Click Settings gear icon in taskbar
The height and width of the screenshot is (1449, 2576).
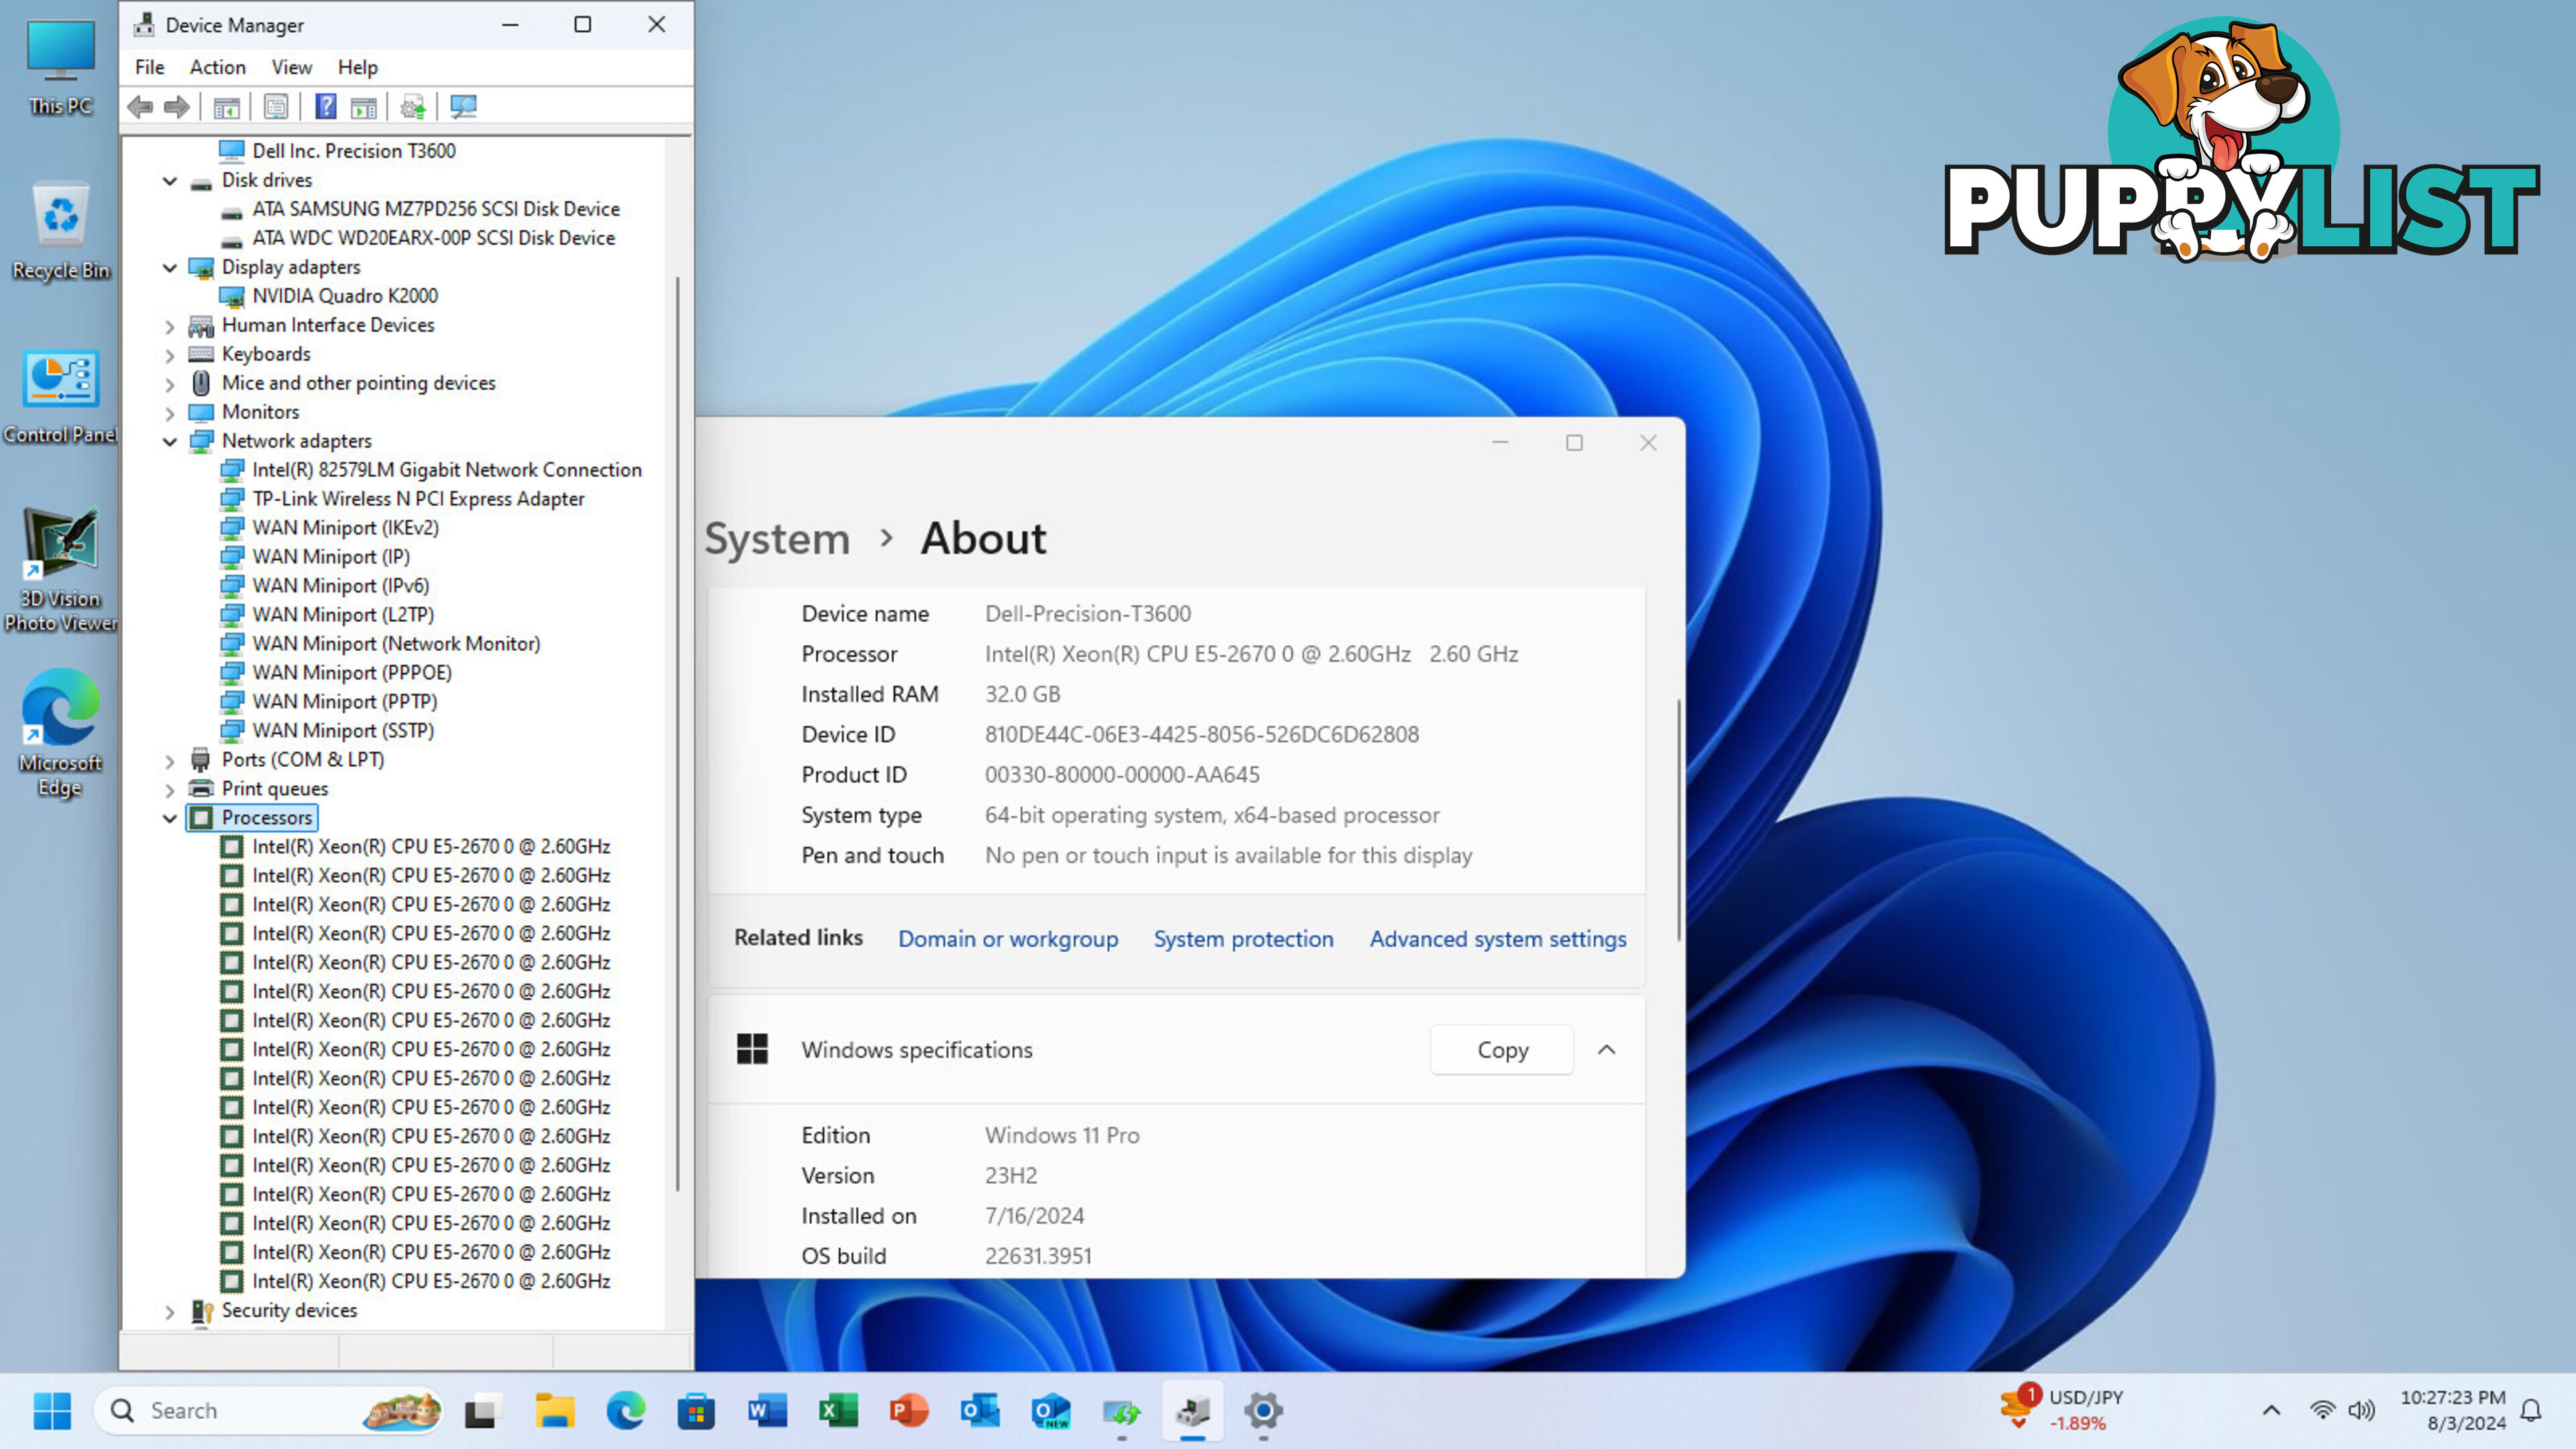(x=1263, y=1411)
